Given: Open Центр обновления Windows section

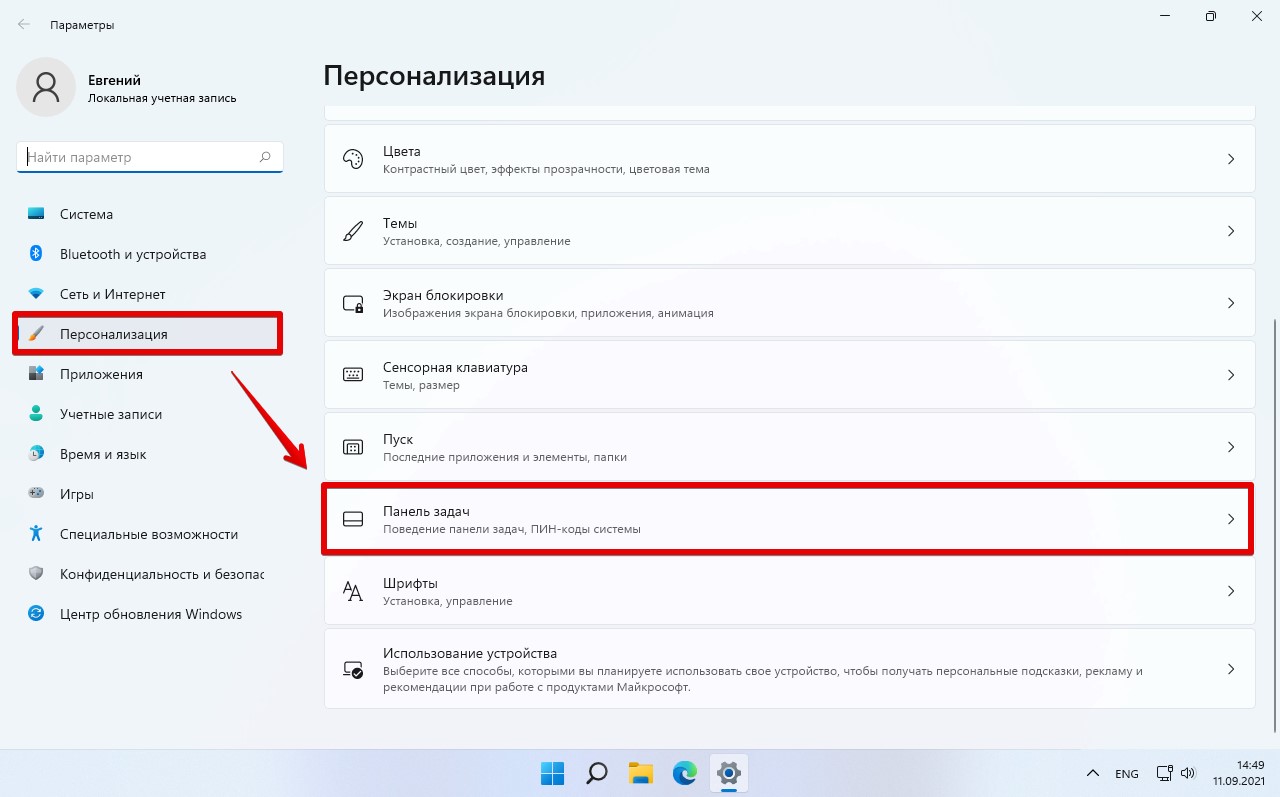Looking at the screenshot, I should (150, 614).
